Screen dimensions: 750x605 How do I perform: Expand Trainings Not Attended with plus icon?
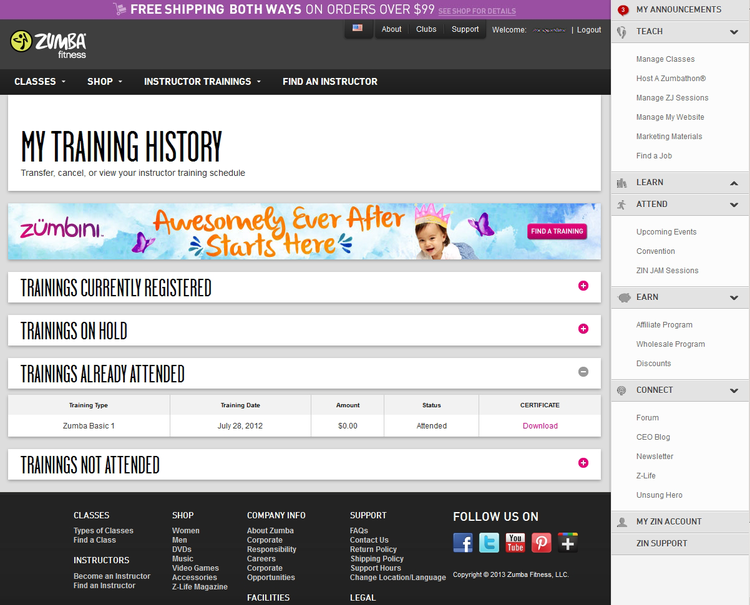583,462
